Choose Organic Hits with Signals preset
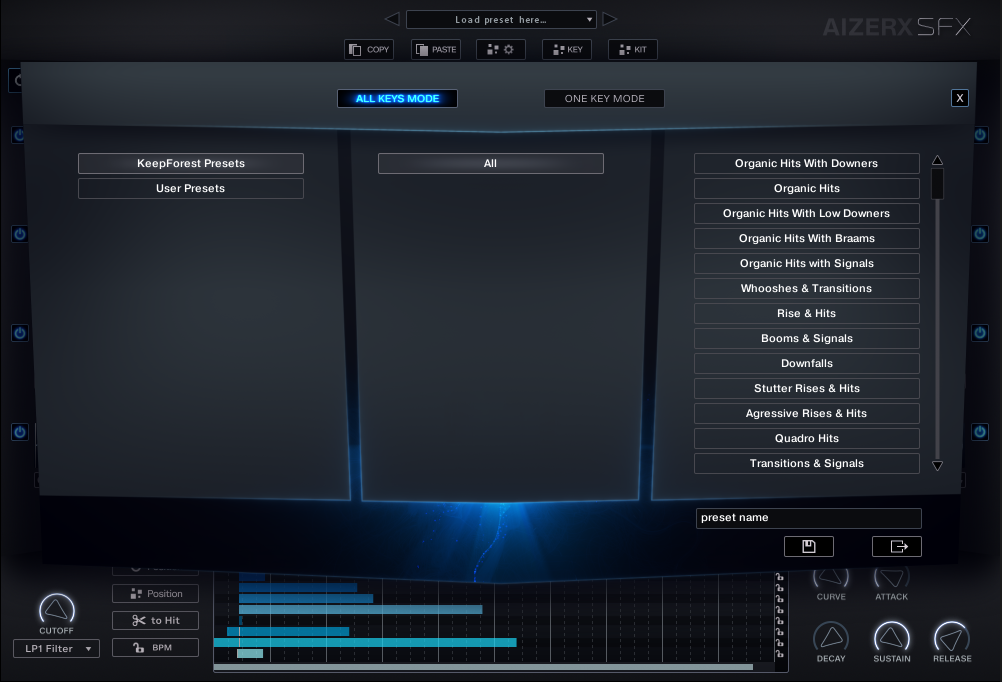 [x=806, y=263]
